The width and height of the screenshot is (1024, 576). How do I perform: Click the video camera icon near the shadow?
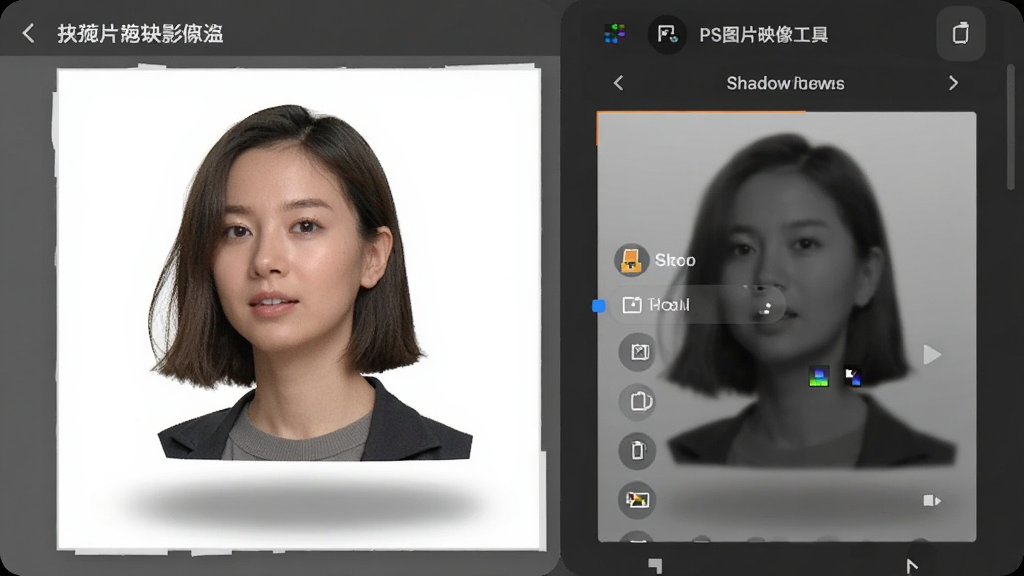[x=932, y=501]
